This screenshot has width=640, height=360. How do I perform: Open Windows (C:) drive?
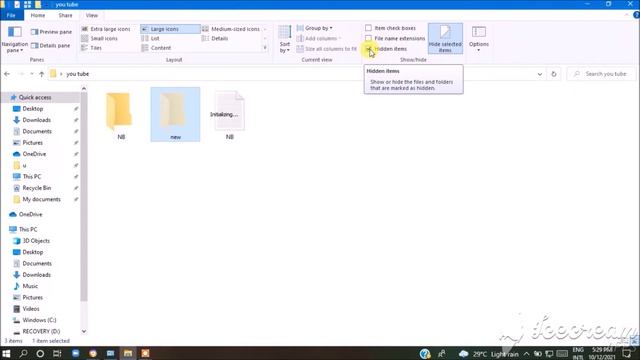(x=39, y=320)
